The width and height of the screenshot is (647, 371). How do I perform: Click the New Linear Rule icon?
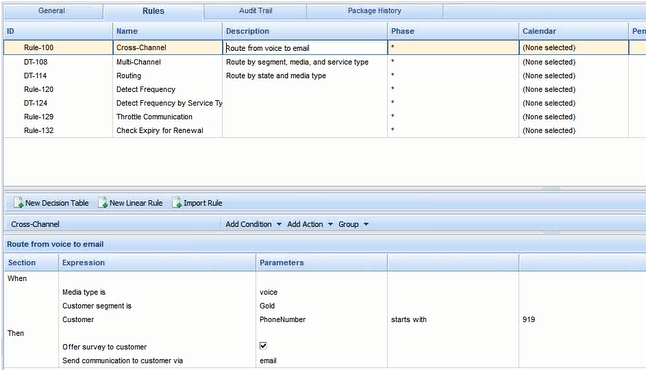(x=102, y=203)
